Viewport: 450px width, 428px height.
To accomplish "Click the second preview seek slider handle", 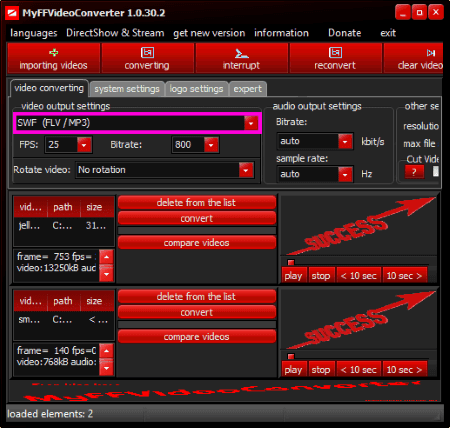I will (291, 356).
